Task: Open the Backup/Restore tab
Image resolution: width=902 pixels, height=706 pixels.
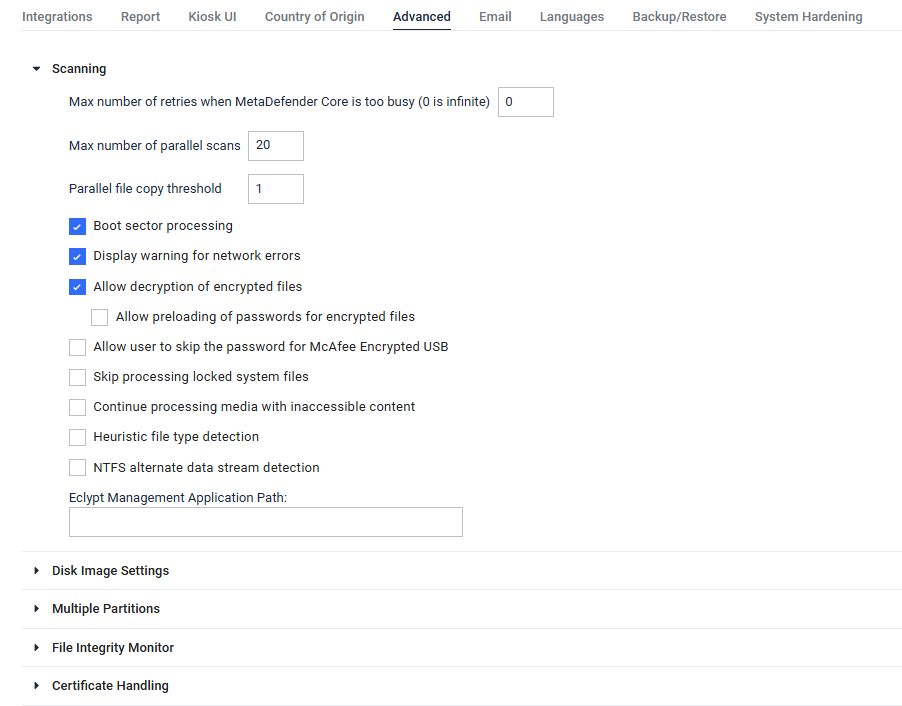Action: point(679,17)
